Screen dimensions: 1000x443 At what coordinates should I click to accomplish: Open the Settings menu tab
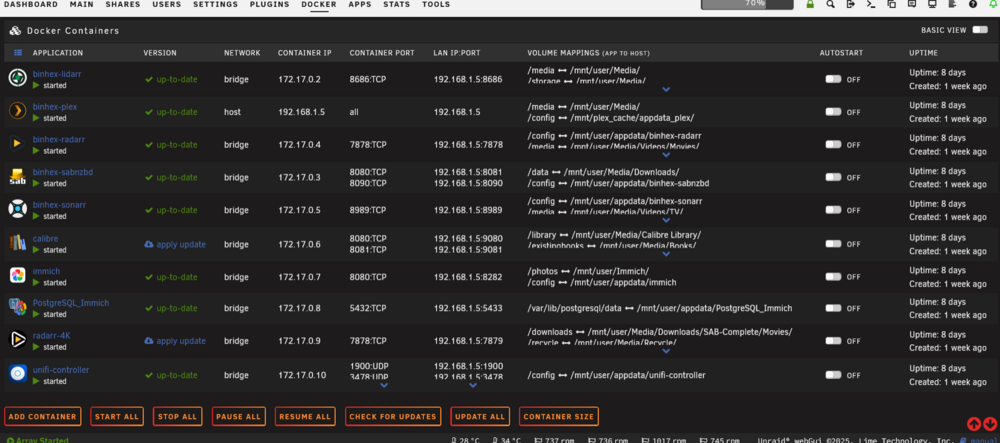216,4
